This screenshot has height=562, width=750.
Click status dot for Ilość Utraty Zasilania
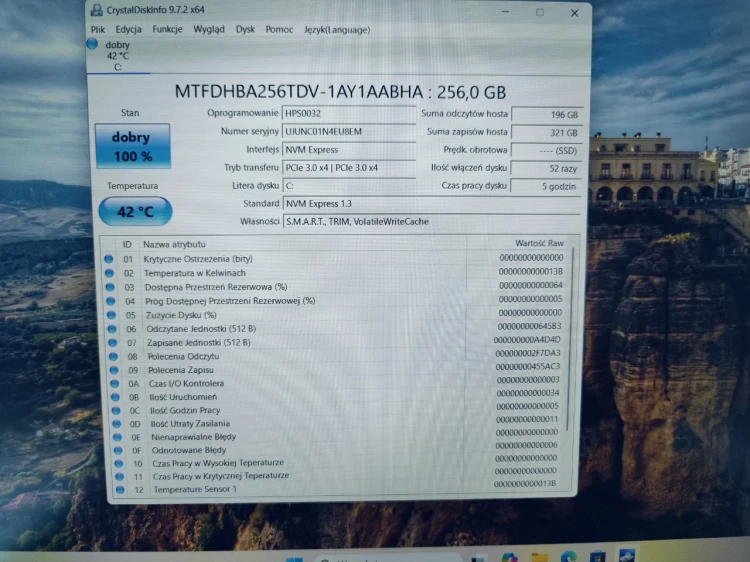[117, 424]
